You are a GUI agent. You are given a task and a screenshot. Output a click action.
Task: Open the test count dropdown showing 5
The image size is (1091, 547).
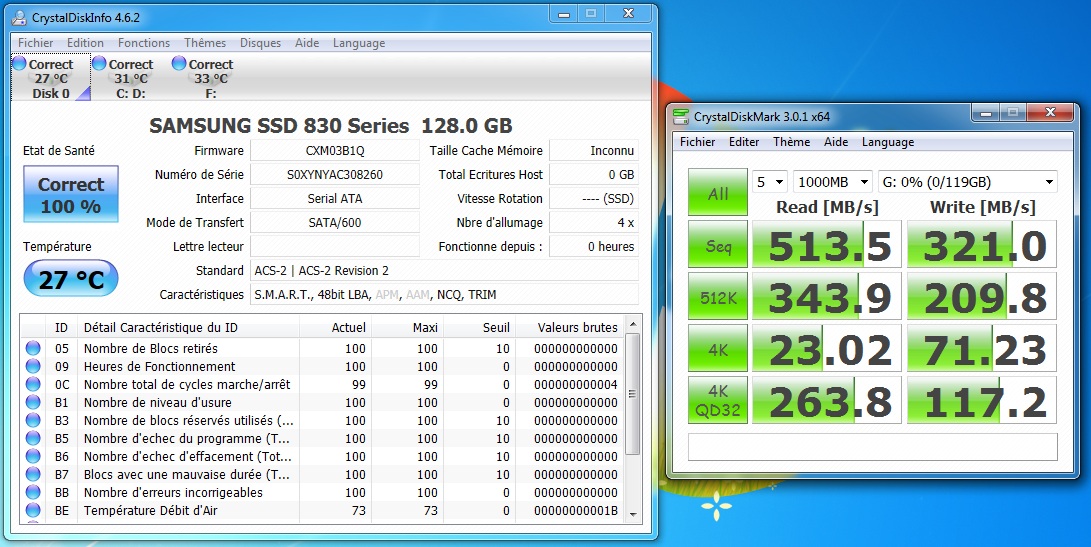pyautogui.click(x=769, y=182)
